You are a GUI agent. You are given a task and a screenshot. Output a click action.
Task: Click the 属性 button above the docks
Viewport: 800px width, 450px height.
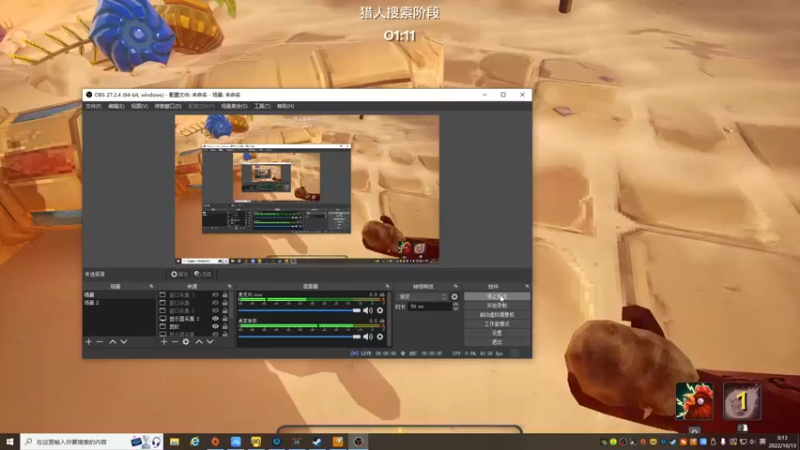(179, 274)
